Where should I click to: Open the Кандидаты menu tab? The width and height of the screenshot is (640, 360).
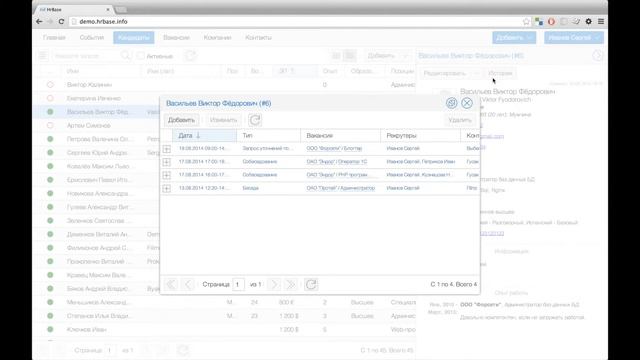tap(133, 38)
